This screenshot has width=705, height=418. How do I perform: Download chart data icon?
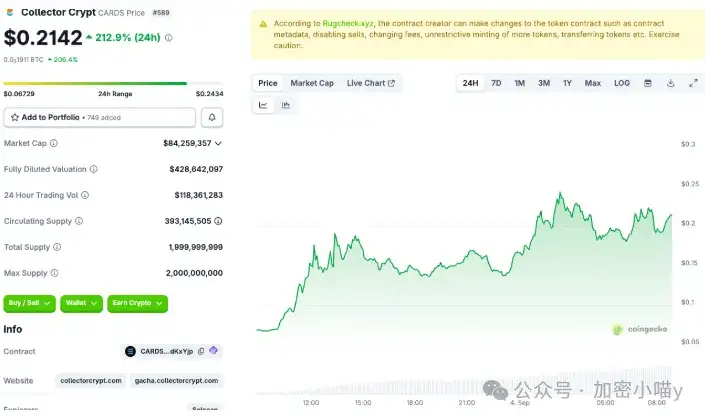670,83
